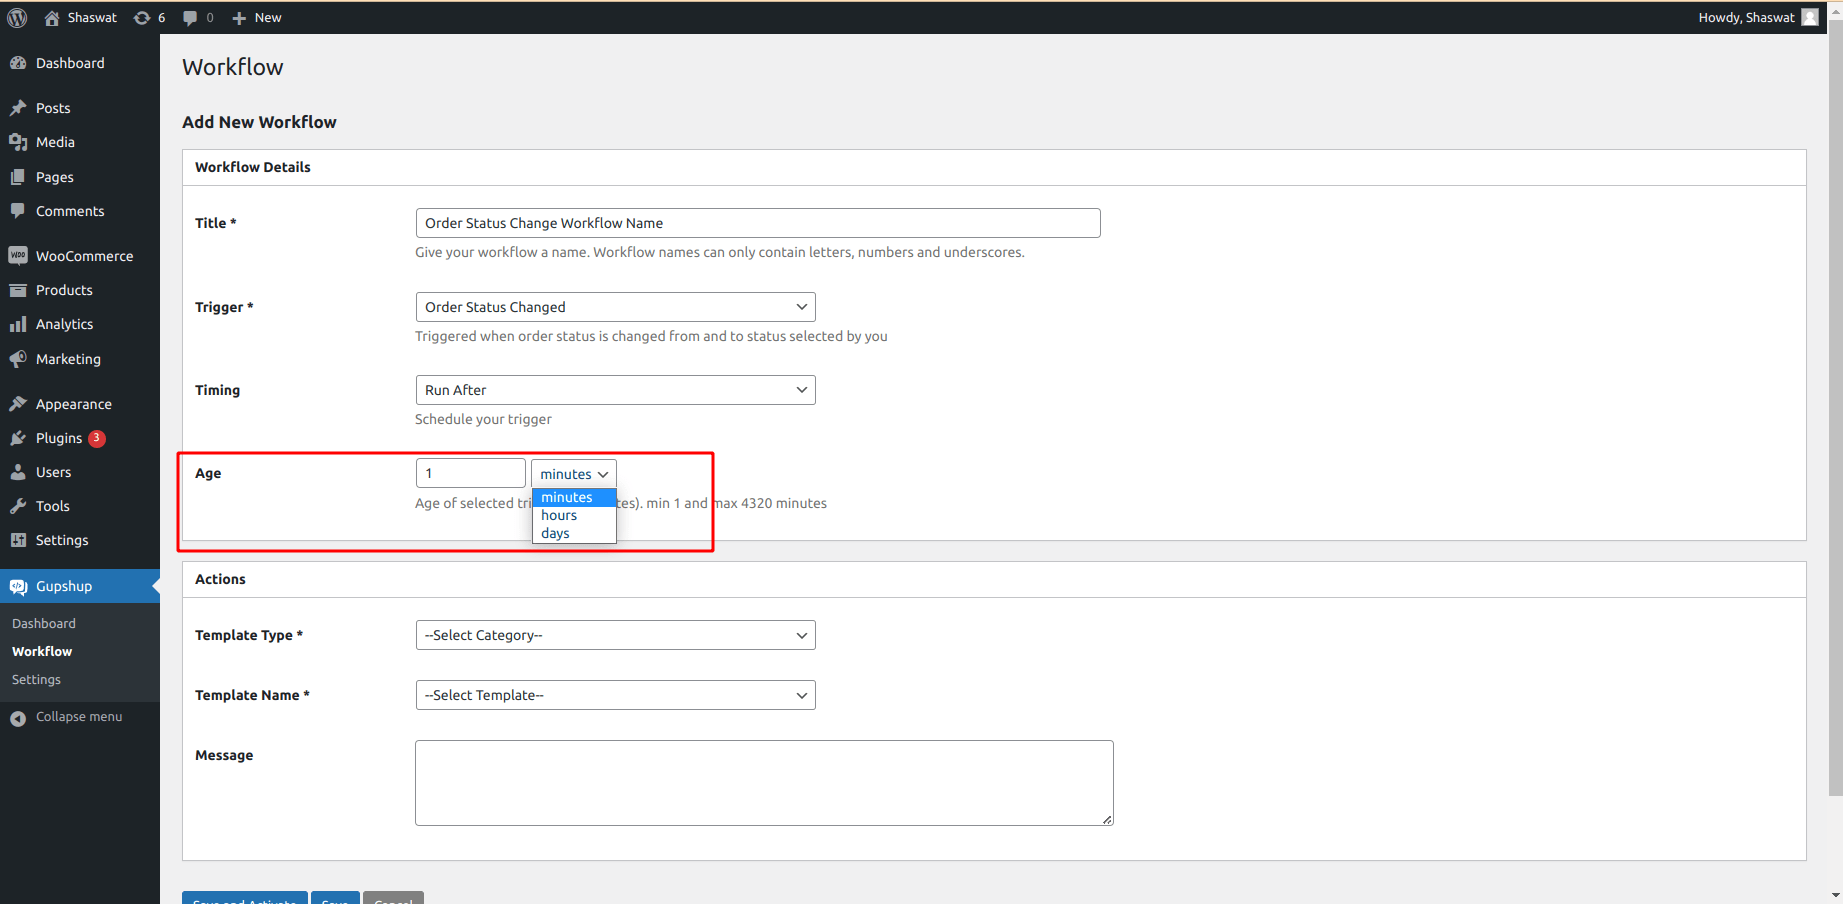Viewport: 1843px width, 904px height.
Task: Click the Posts pin icon
Action: point(18,108)
